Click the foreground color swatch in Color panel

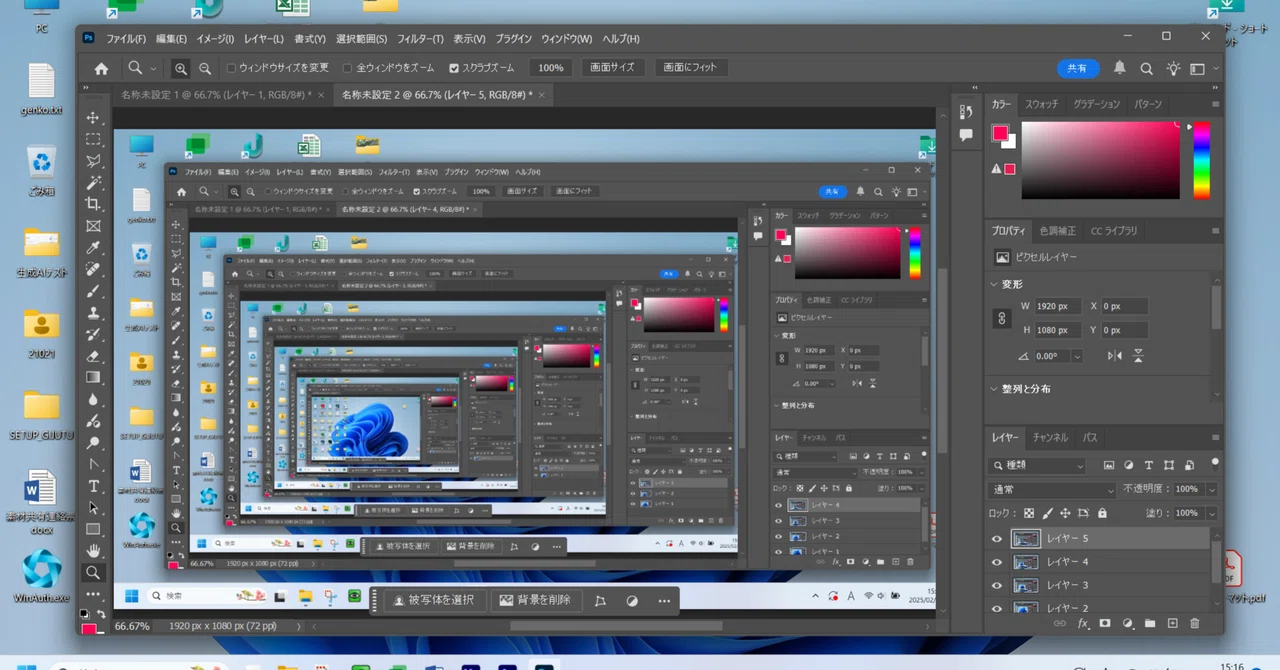pyautogui.click(x=999, y=134)
